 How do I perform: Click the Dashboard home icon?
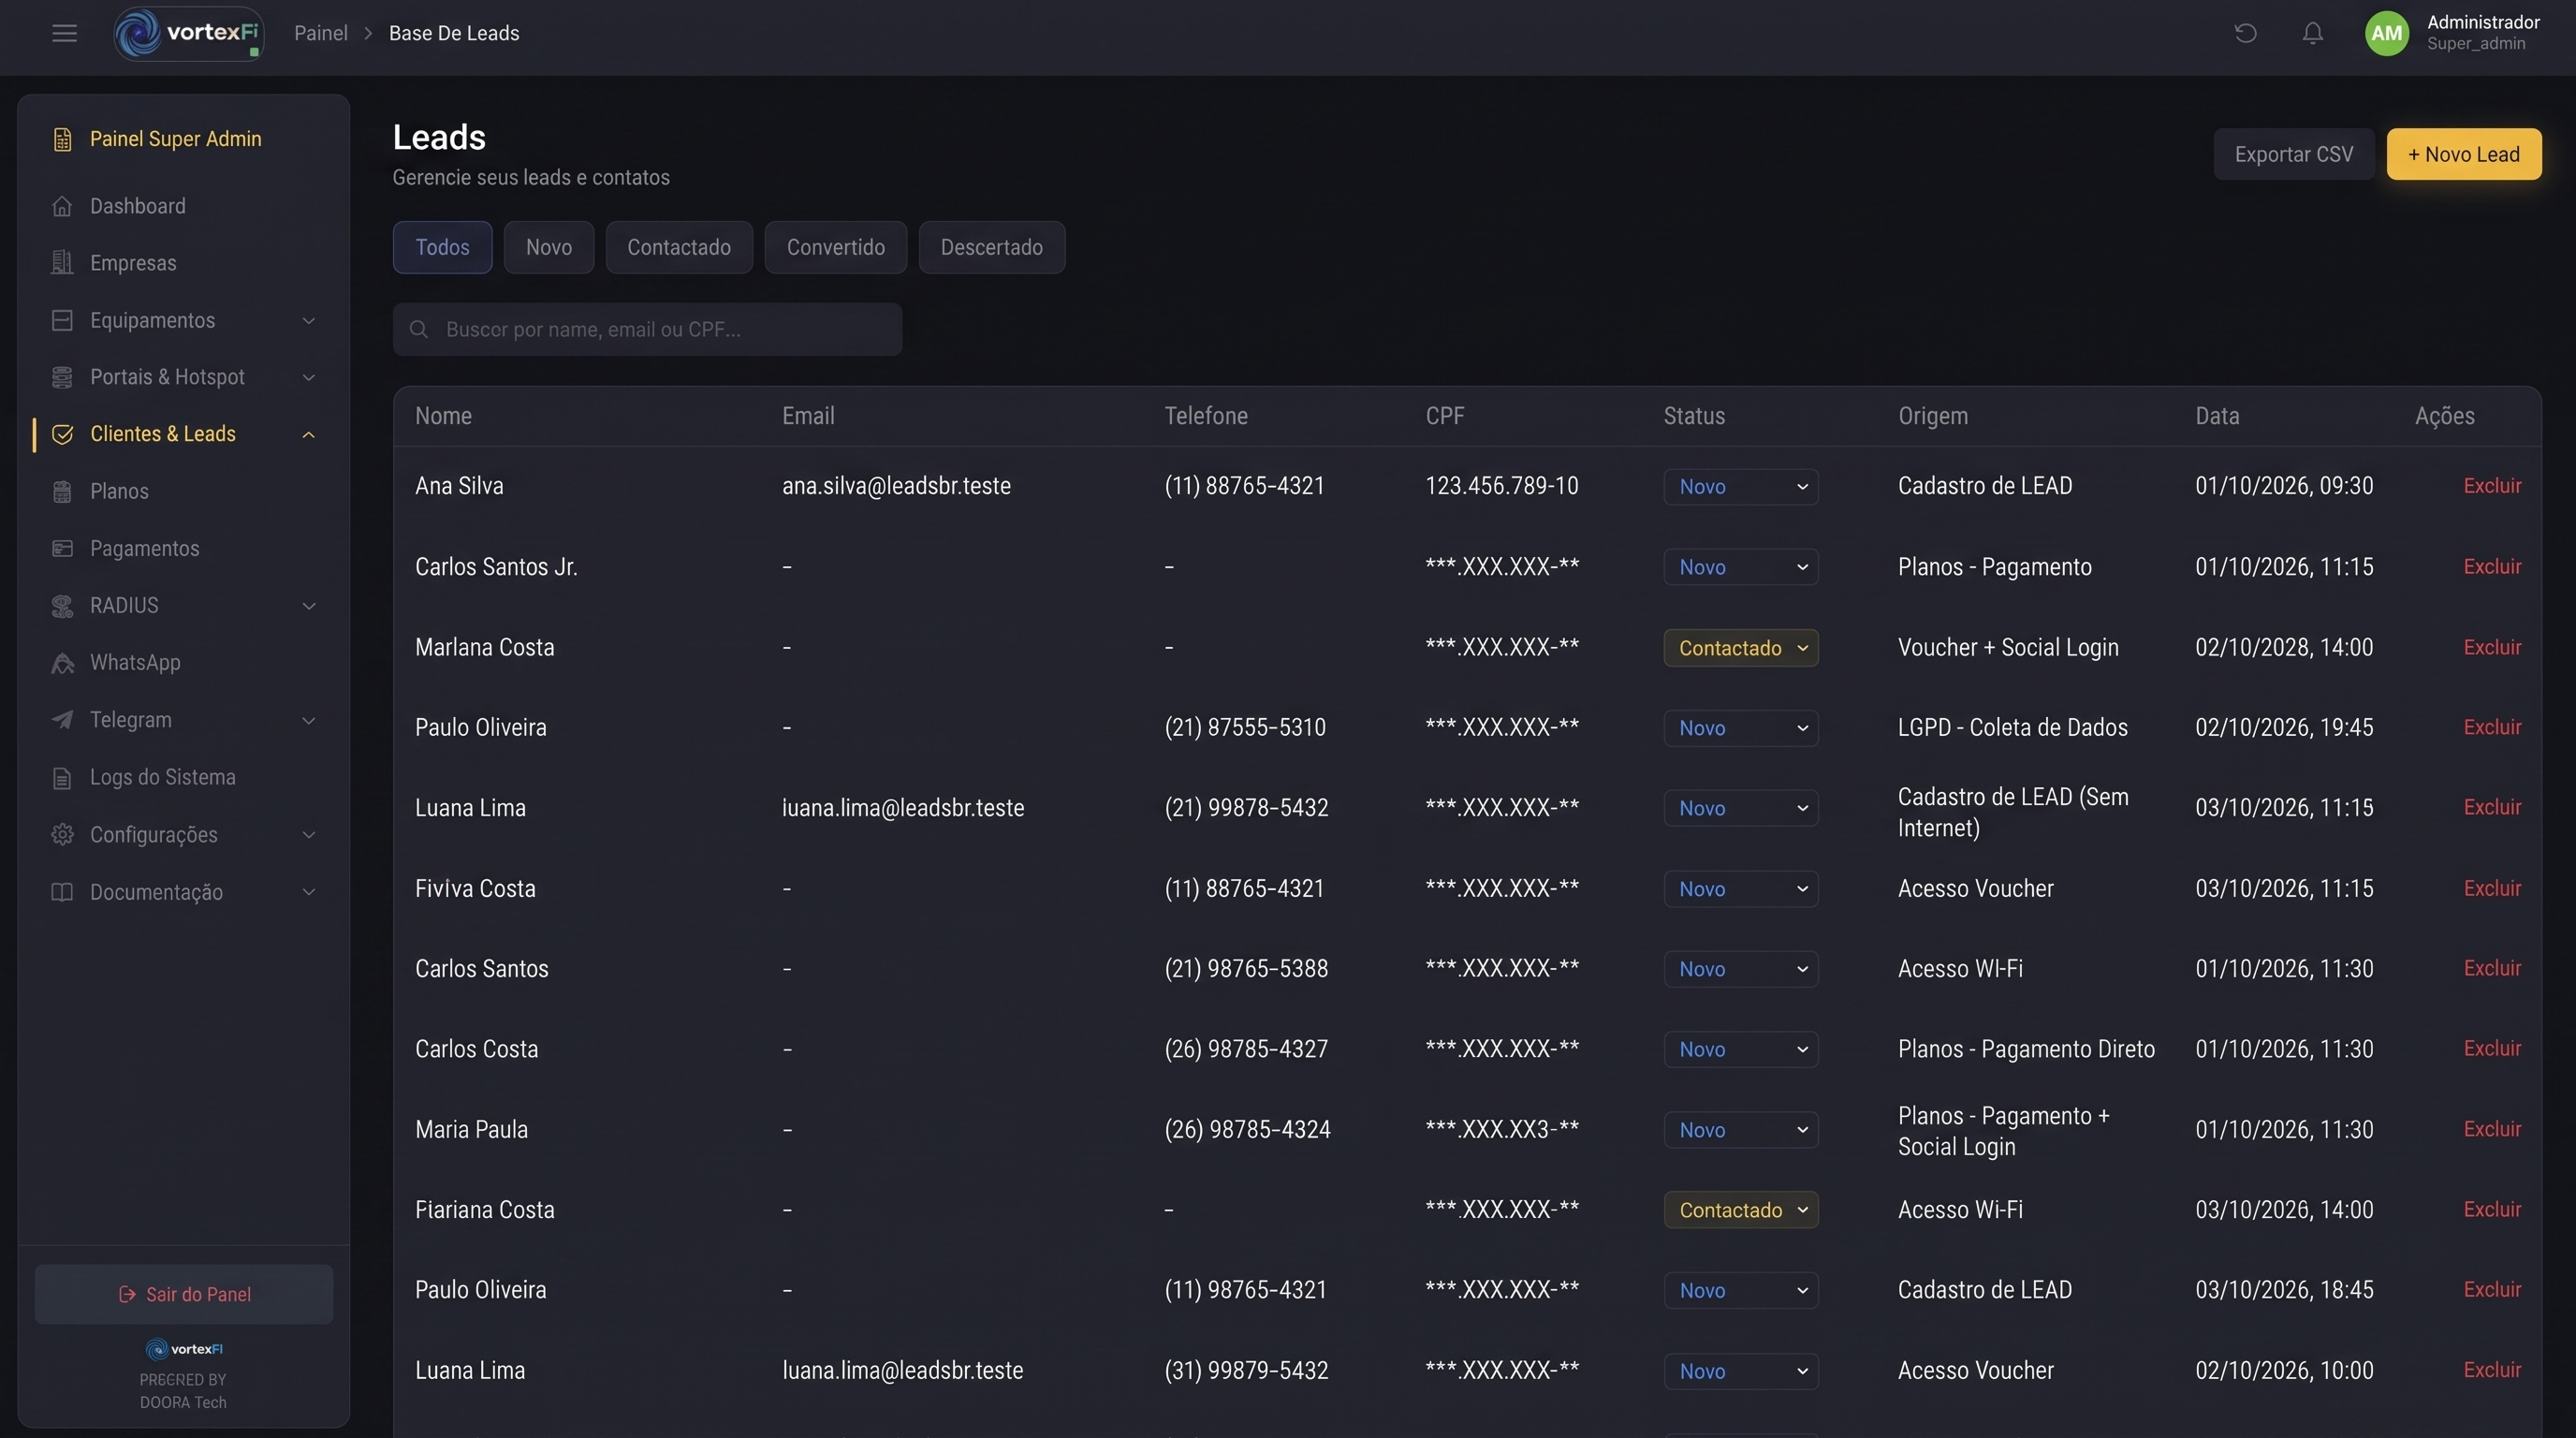62,206
